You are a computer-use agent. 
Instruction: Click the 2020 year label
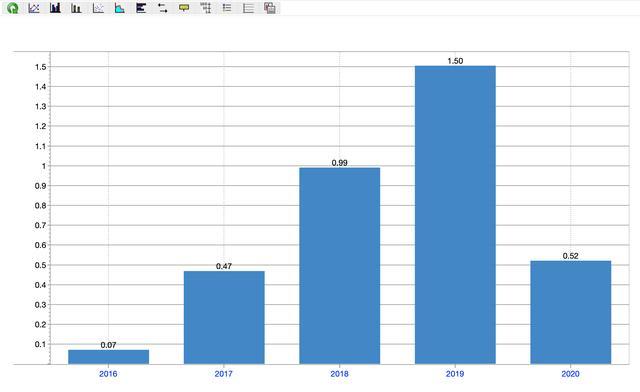(x=571, y=374)
